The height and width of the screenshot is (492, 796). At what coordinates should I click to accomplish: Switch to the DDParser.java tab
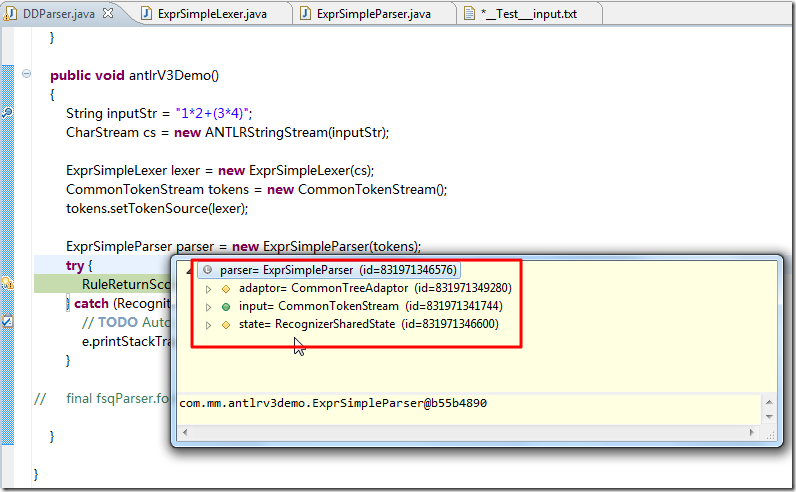pyautogui.click(x=59, y=14)
